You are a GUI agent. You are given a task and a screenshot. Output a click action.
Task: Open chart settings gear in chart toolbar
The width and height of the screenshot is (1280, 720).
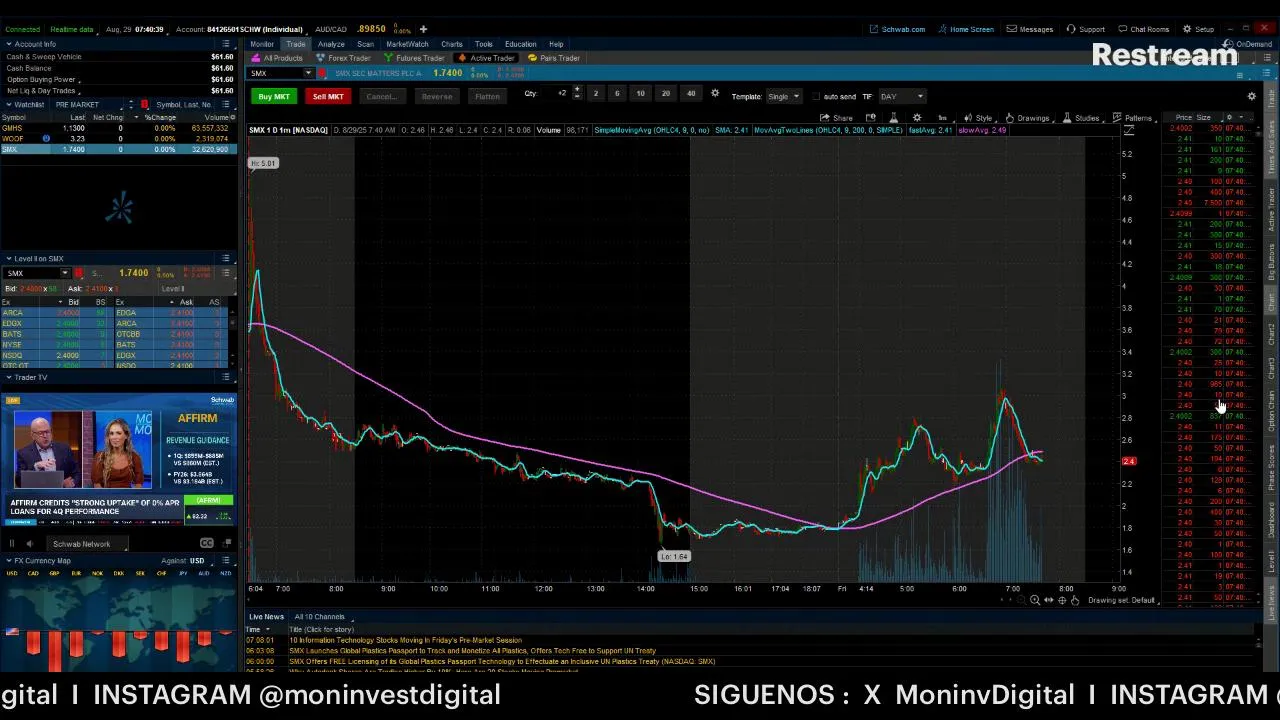917,118
